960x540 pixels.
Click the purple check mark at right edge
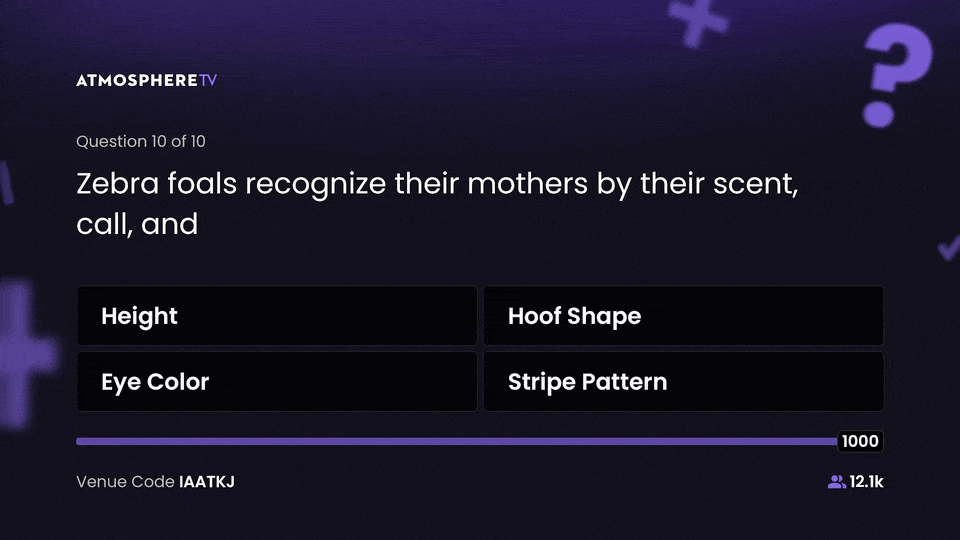[x=947, y=245]
